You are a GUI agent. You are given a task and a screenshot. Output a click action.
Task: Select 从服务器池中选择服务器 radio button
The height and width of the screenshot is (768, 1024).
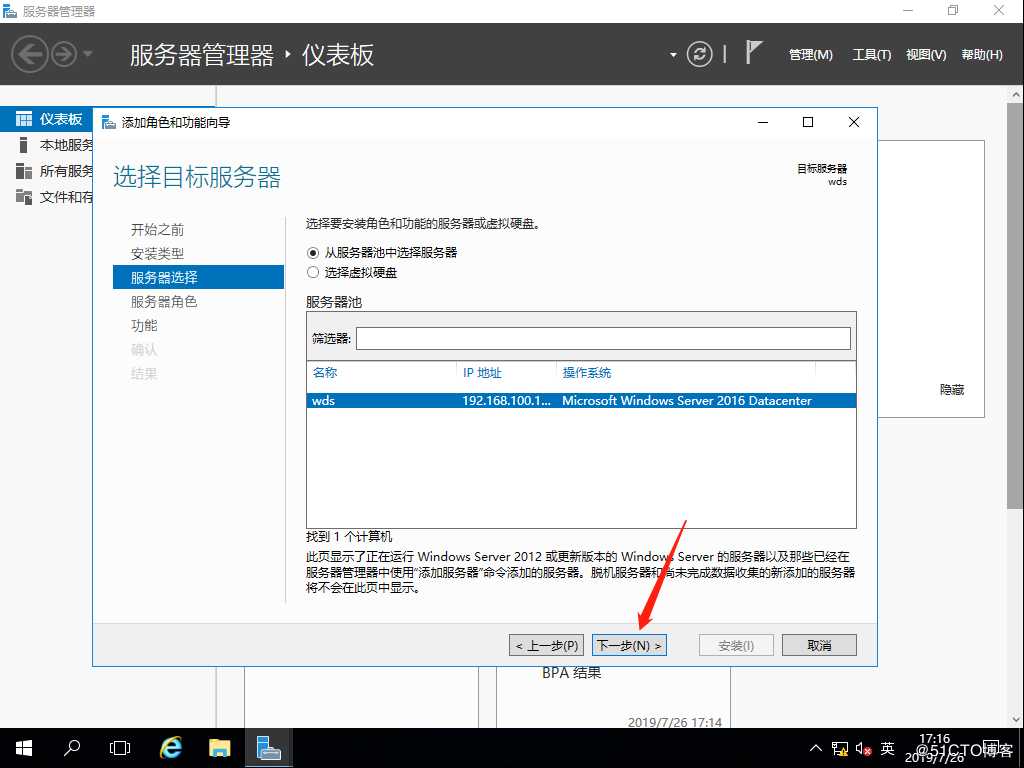coord(313,253)
